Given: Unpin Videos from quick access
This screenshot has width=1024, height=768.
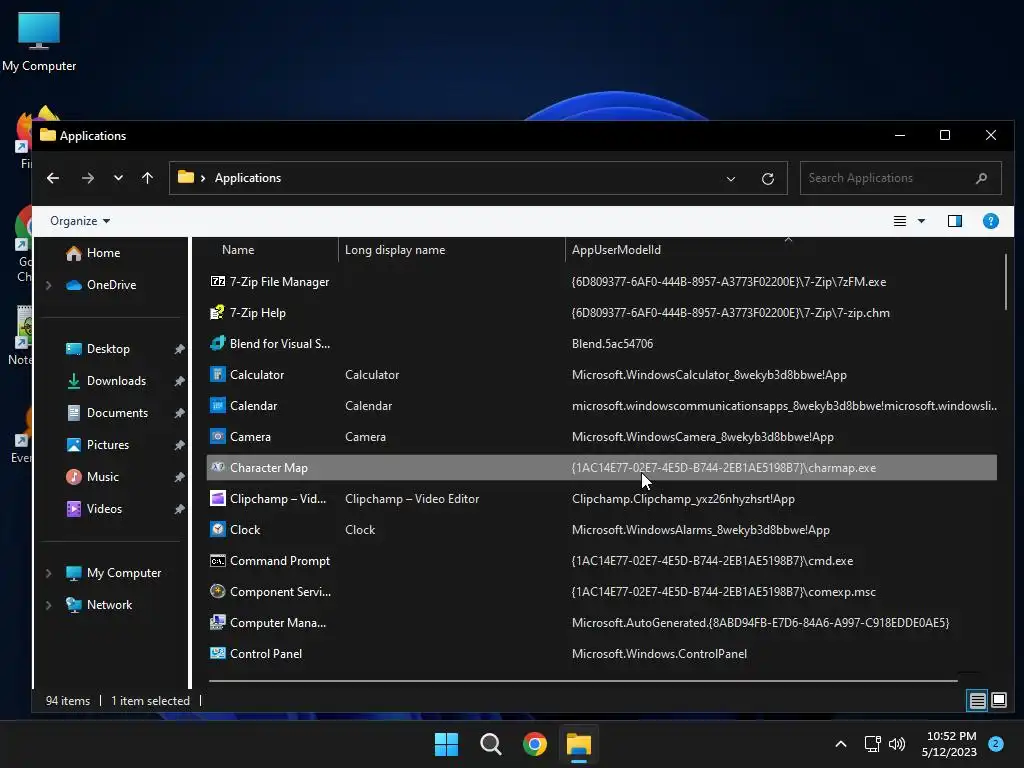Looking at the screenshot, I should 180,509.
